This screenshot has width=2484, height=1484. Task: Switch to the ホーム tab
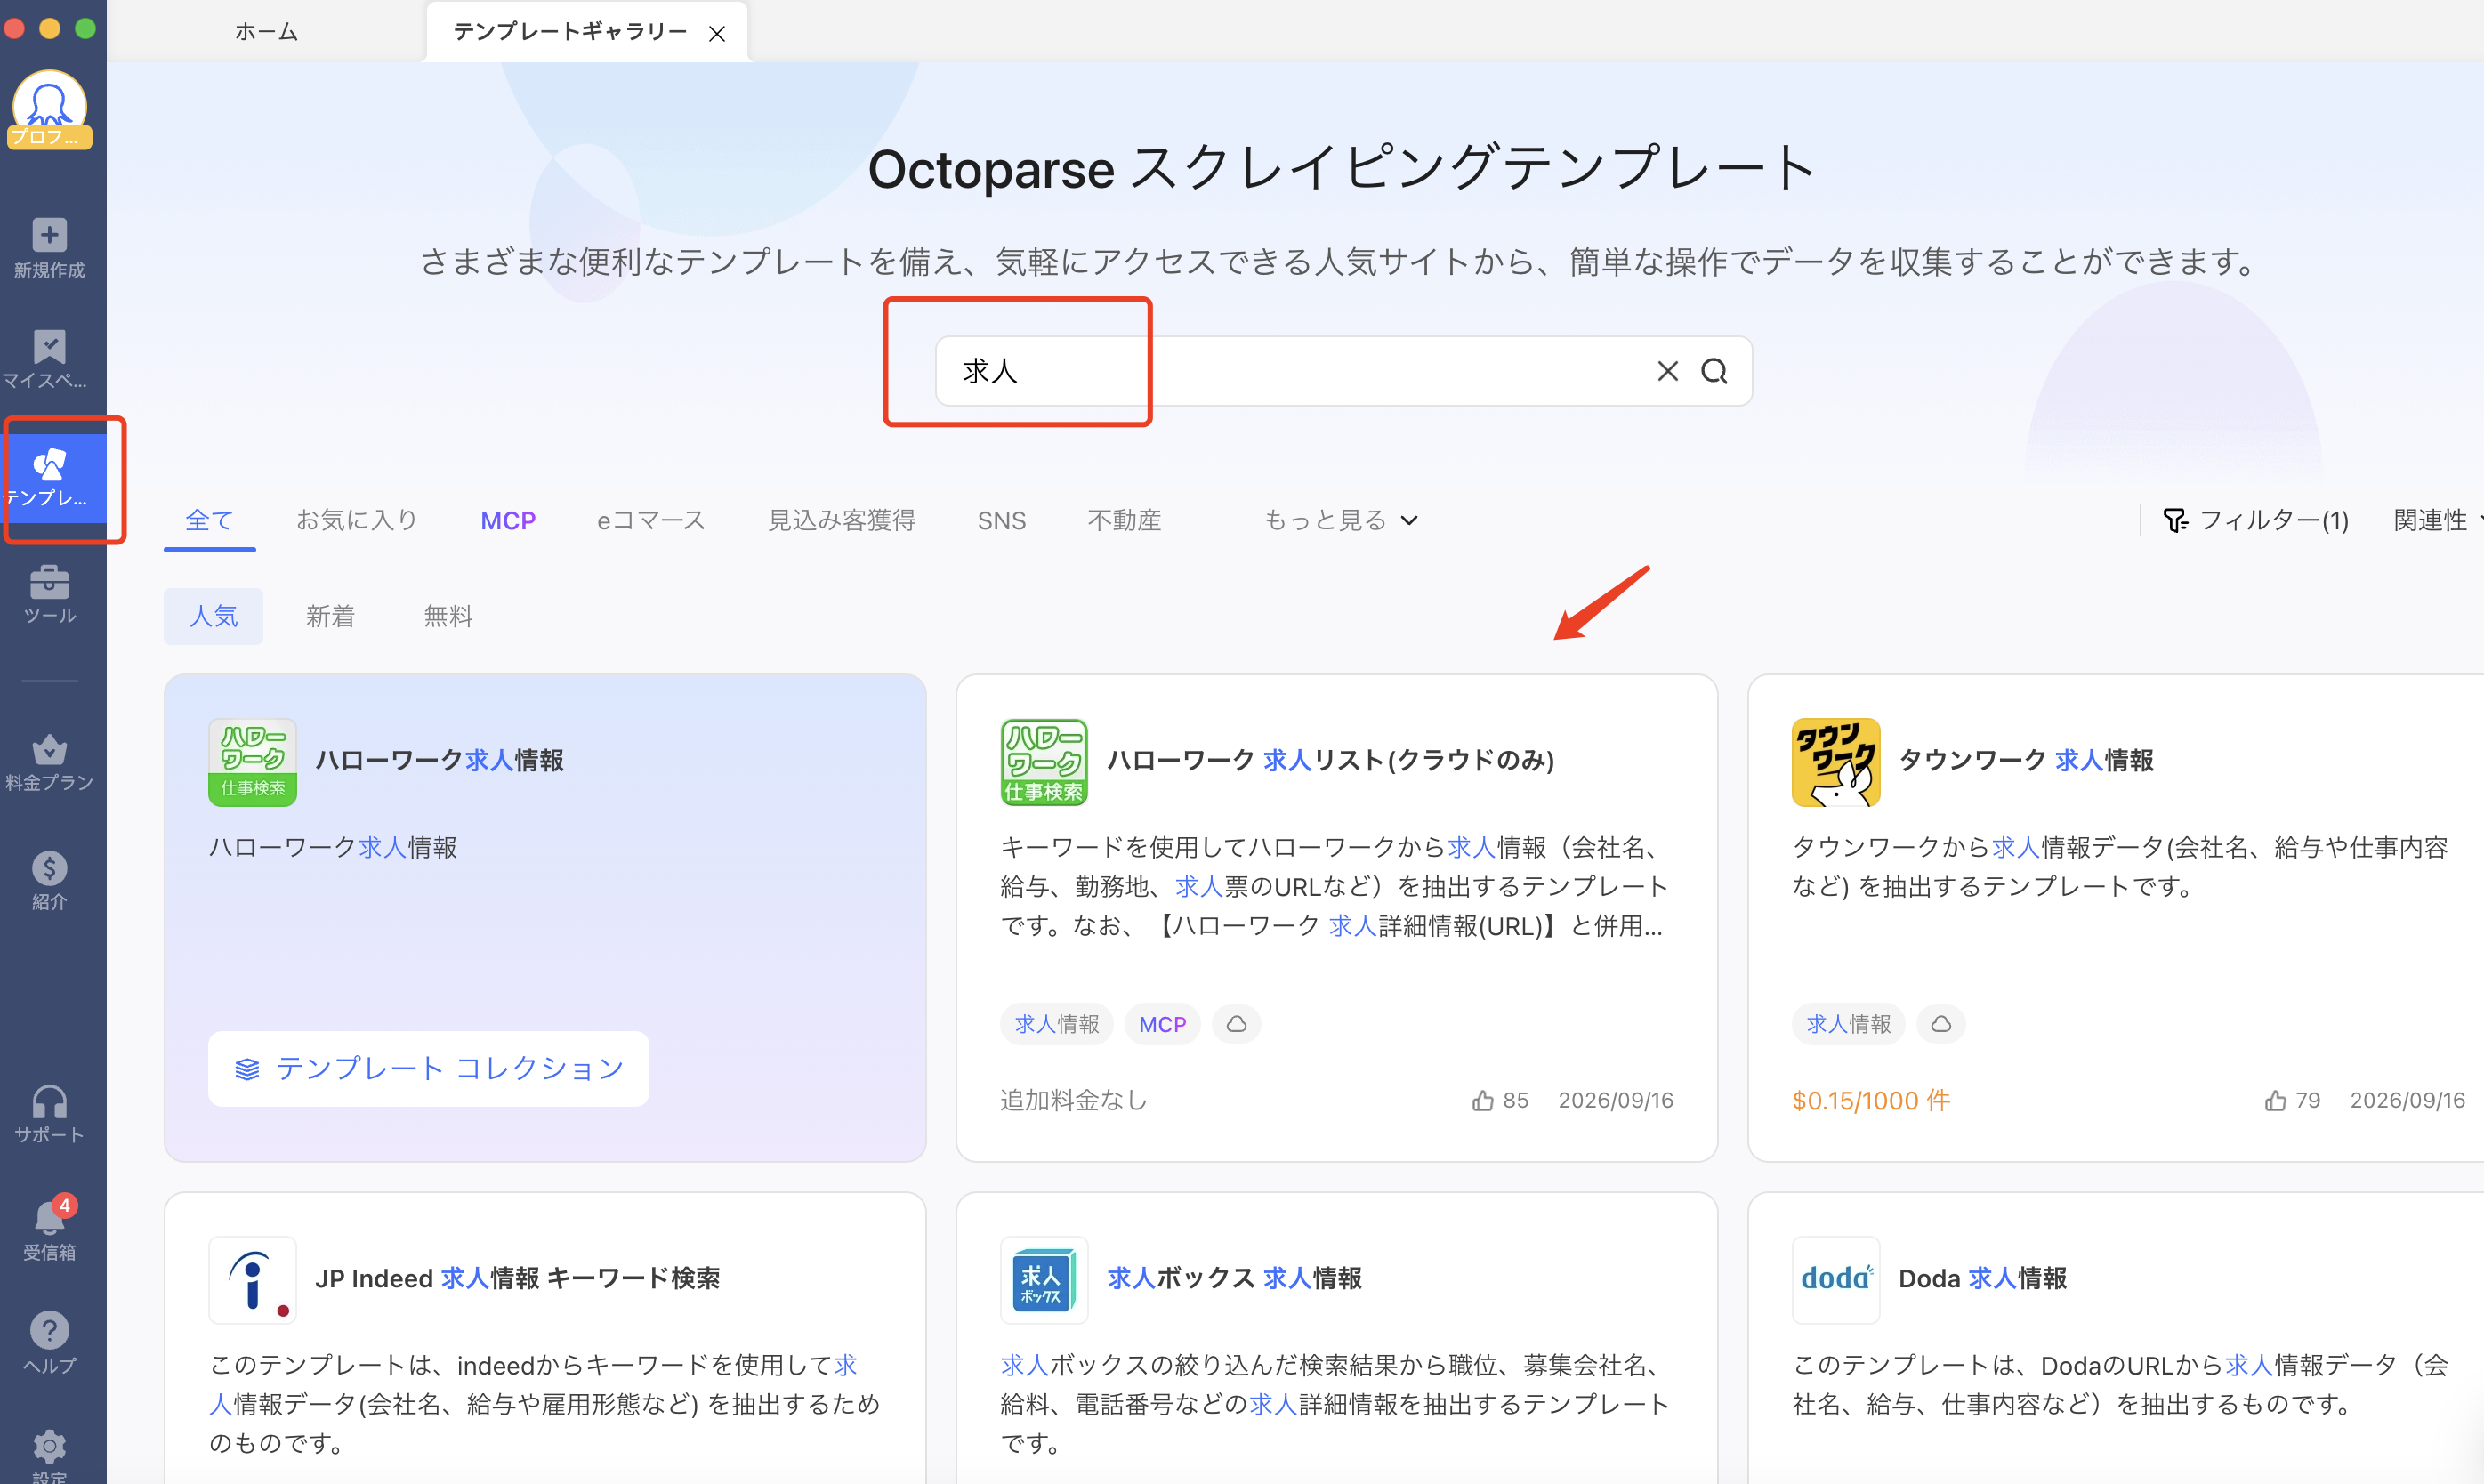[x=266, y=32]
